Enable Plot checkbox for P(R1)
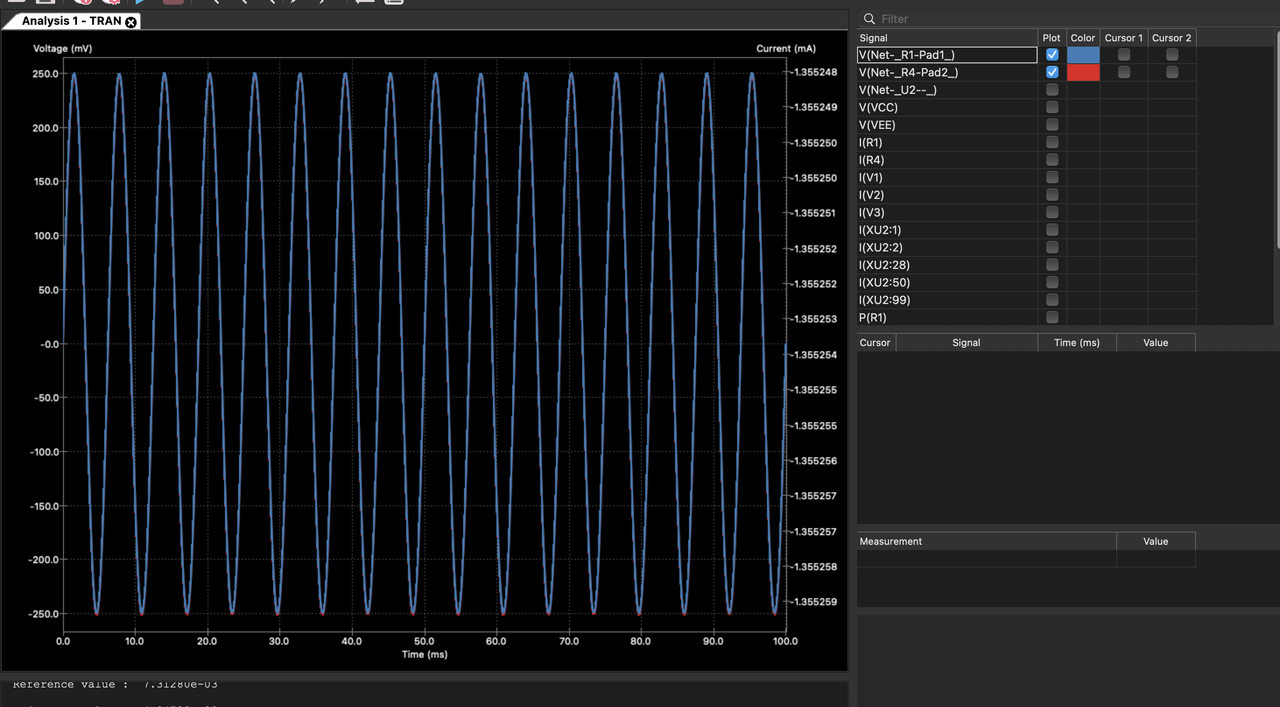Screen dimensions: 1280x707 pyautogui.click(x=1052, y=317)
